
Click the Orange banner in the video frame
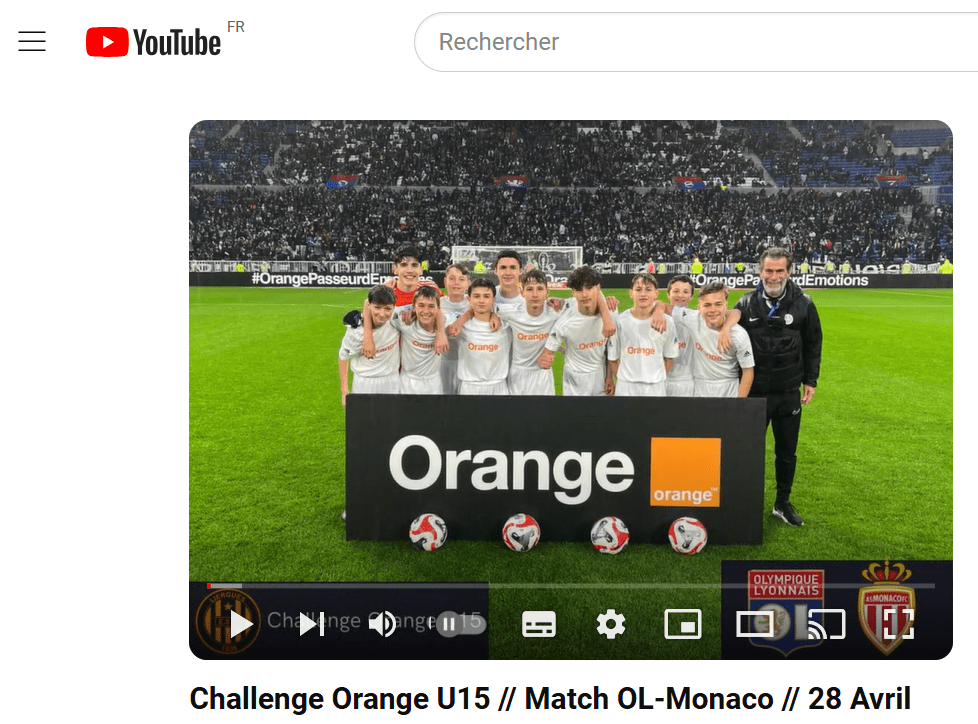click(555, 469)
